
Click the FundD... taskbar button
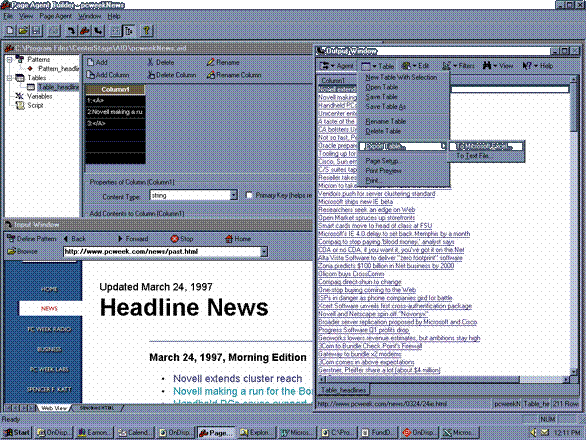coord(377,433)
